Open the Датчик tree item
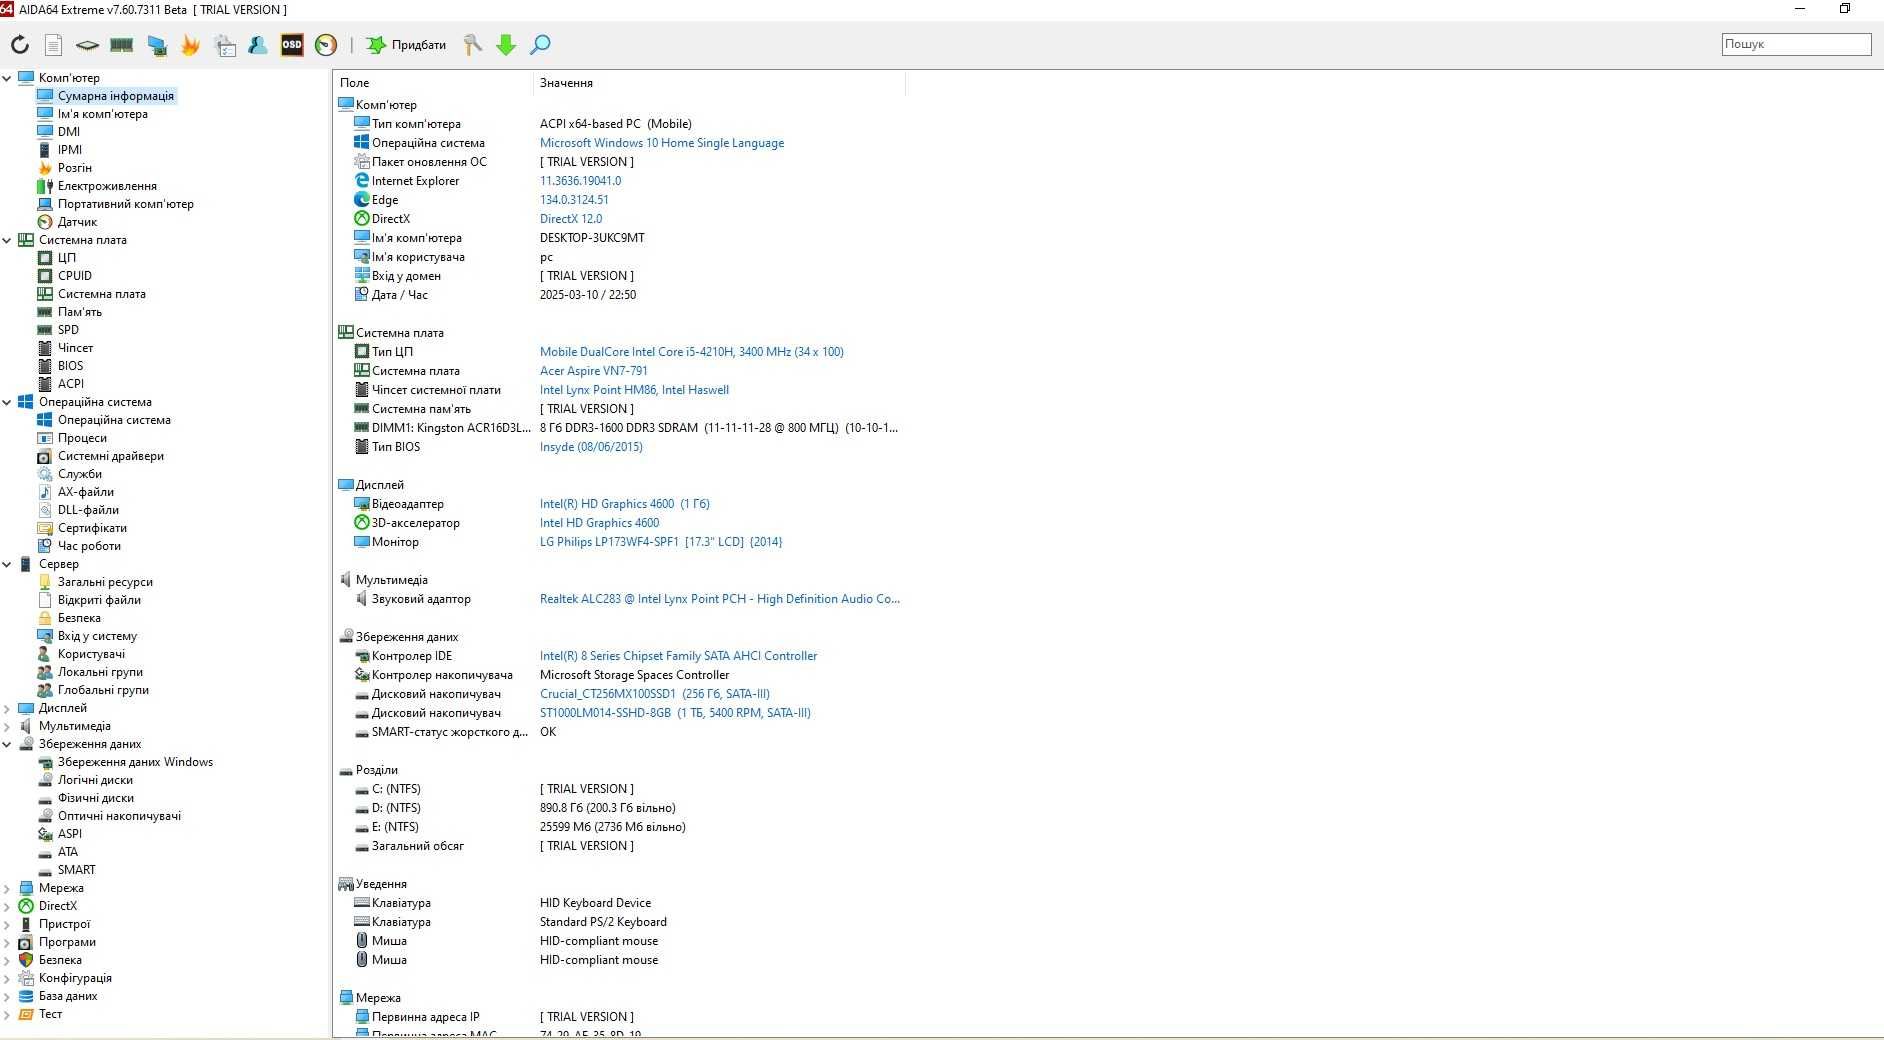 click(77, 222)
